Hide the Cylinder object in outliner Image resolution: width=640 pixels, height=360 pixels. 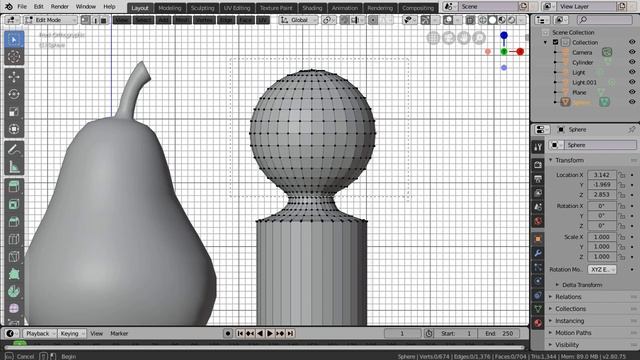click(632, 62)
